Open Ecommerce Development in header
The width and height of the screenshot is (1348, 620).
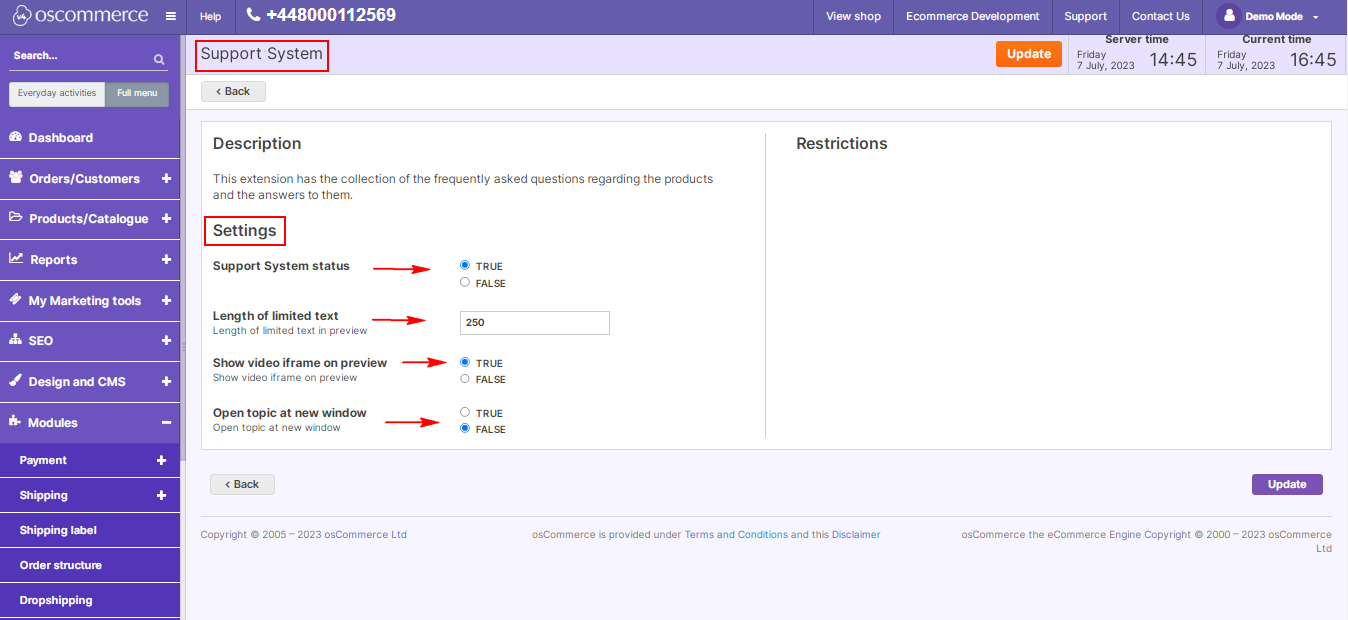pyautogui.click(x=972, y=16)
